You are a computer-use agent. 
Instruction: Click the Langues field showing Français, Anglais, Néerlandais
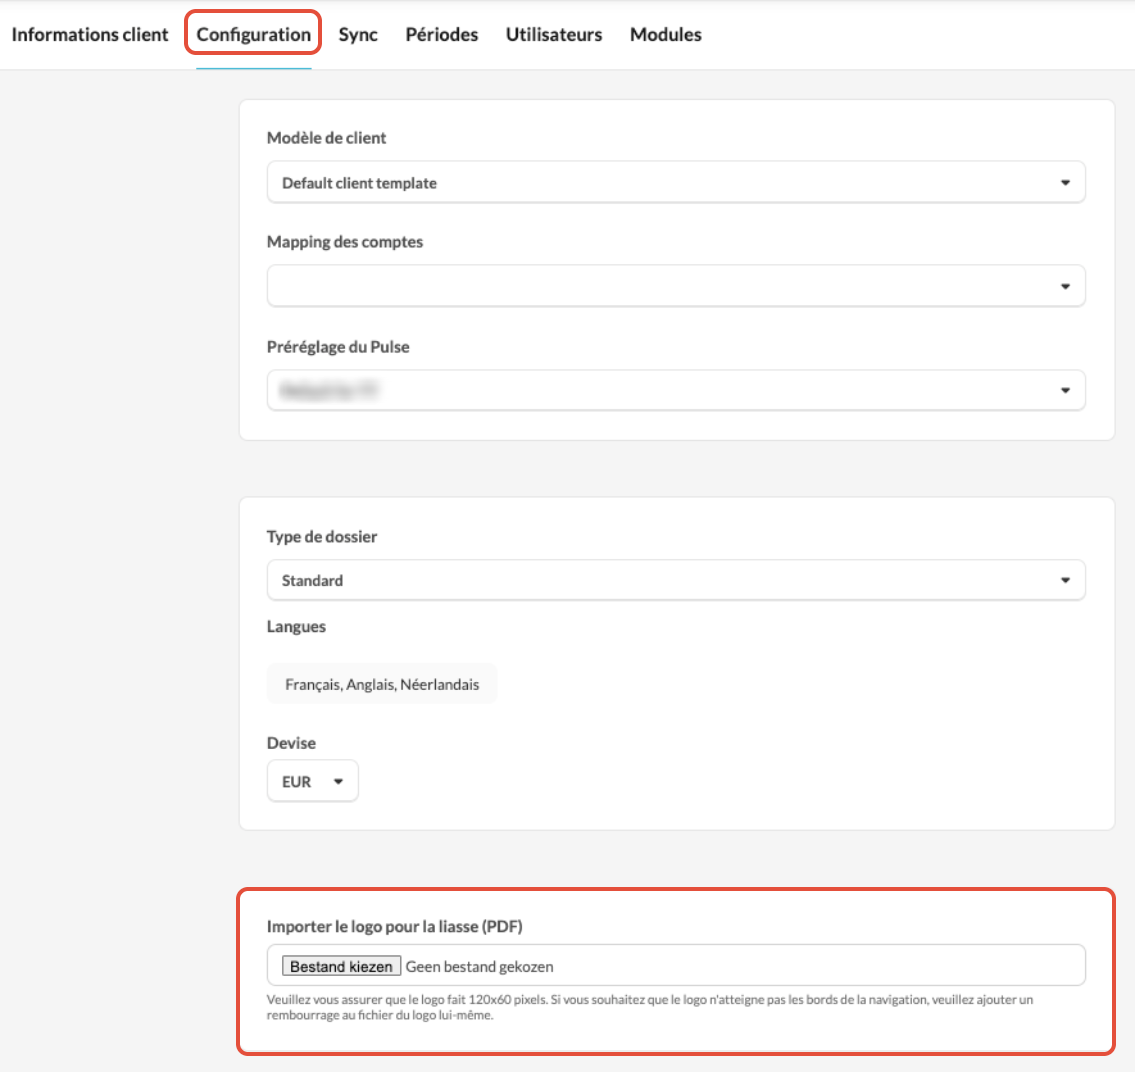coord(382,684)
